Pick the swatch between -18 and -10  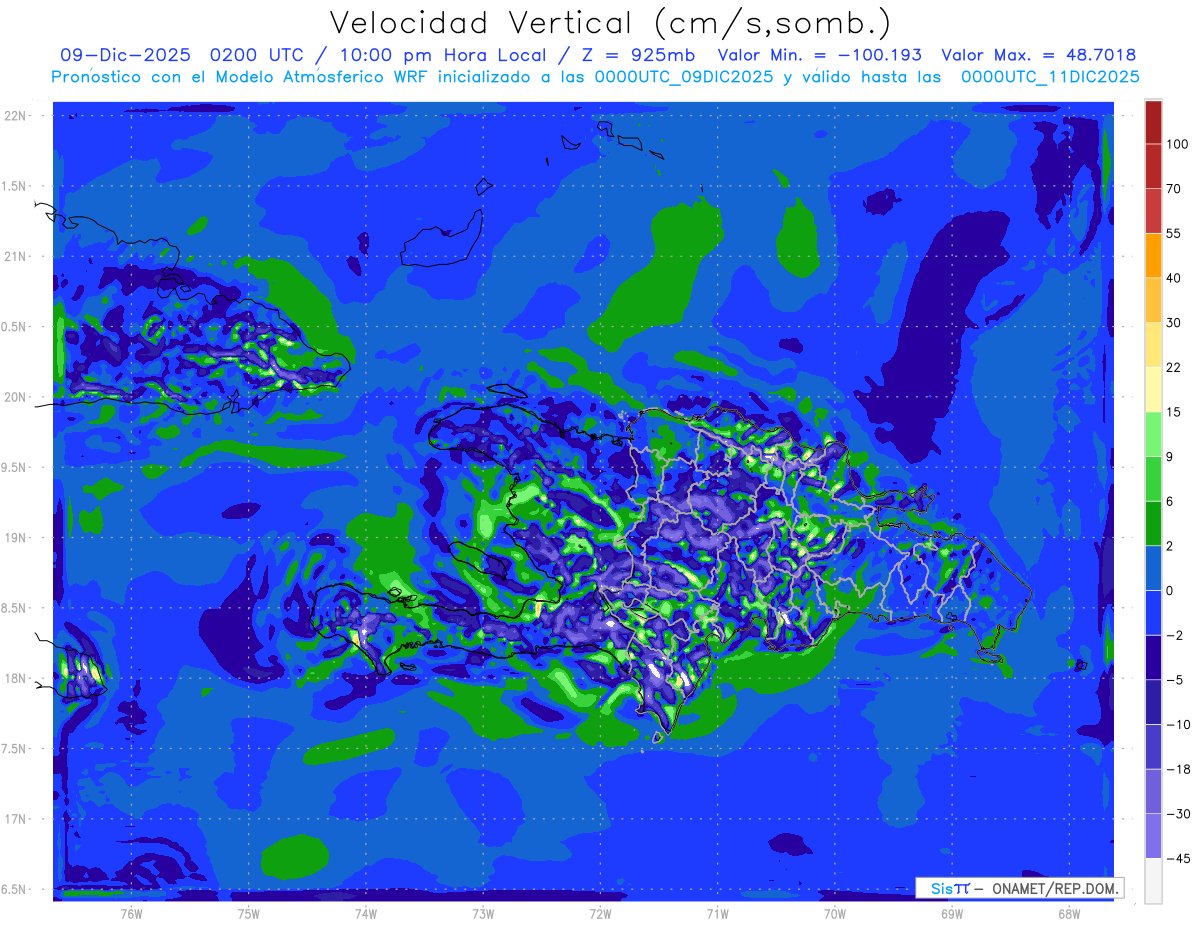coord(1153,747)
